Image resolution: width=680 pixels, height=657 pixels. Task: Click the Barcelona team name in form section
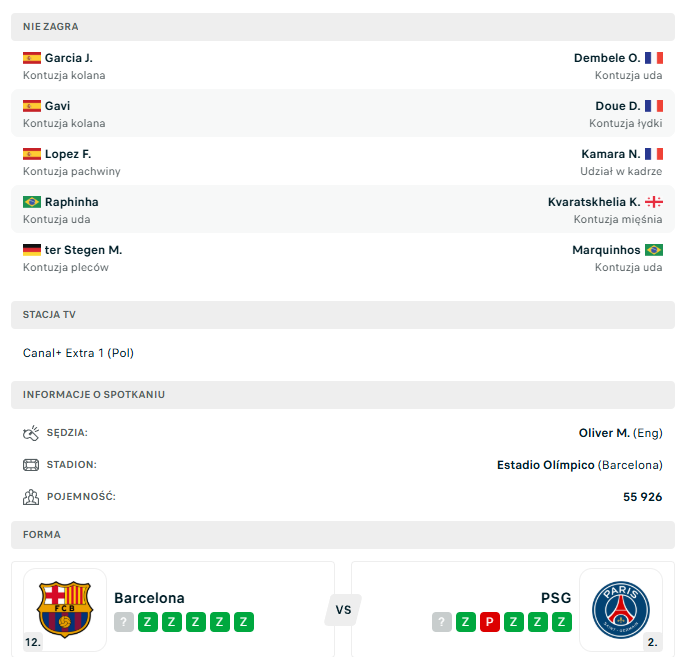click(149, 598)
